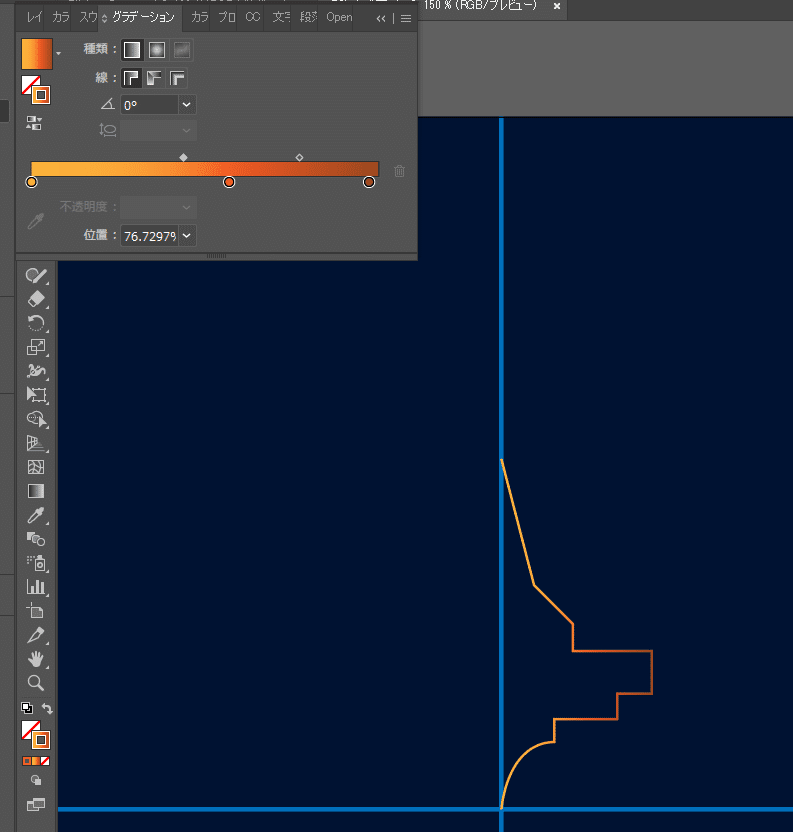Select the Symbol Sprayer tool
The height and width of the screenshot is (832, 793).
coord(36,563)
